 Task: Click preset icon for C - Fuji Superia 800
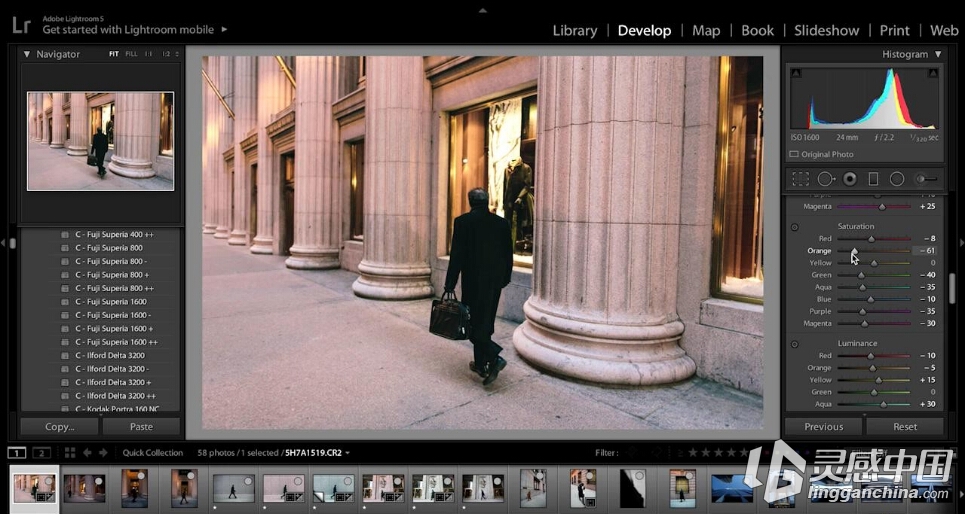tap(65, 248)
